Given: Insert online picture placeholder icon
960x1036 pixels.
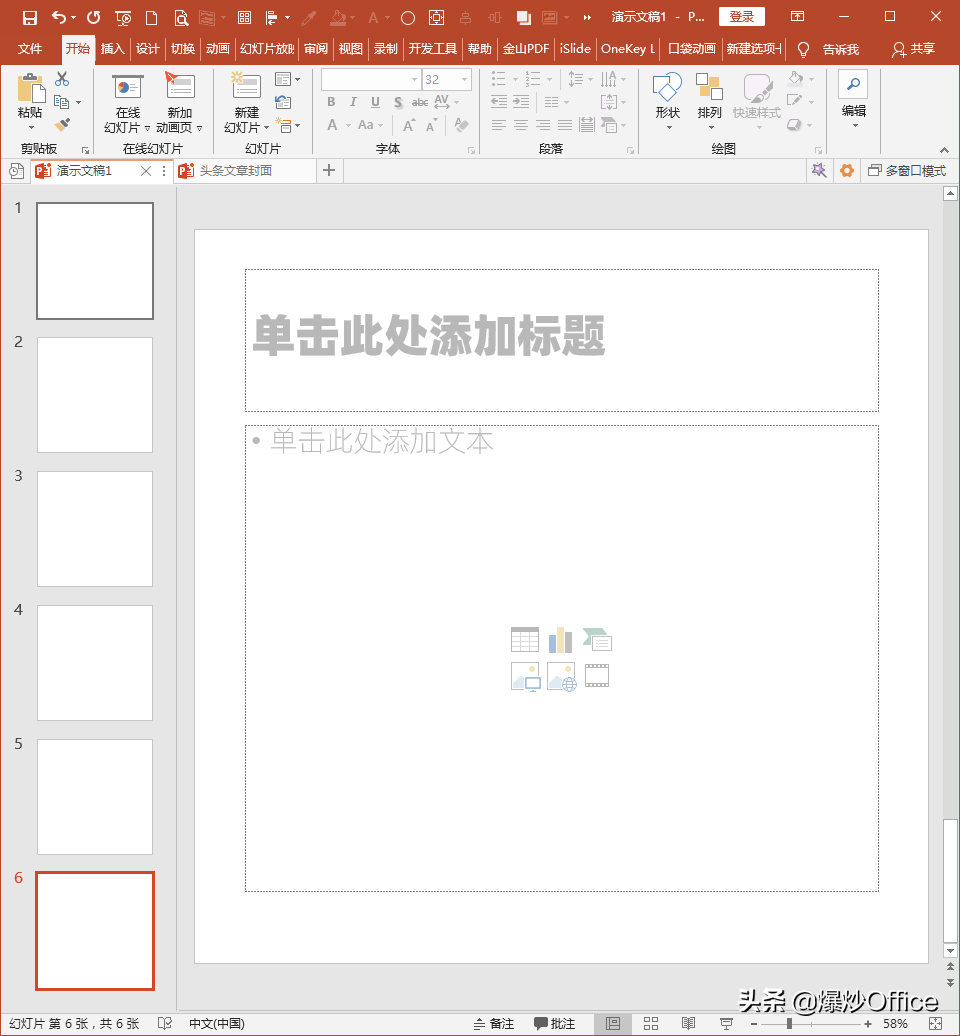Looking at the screenshot, I should [562, 677].
